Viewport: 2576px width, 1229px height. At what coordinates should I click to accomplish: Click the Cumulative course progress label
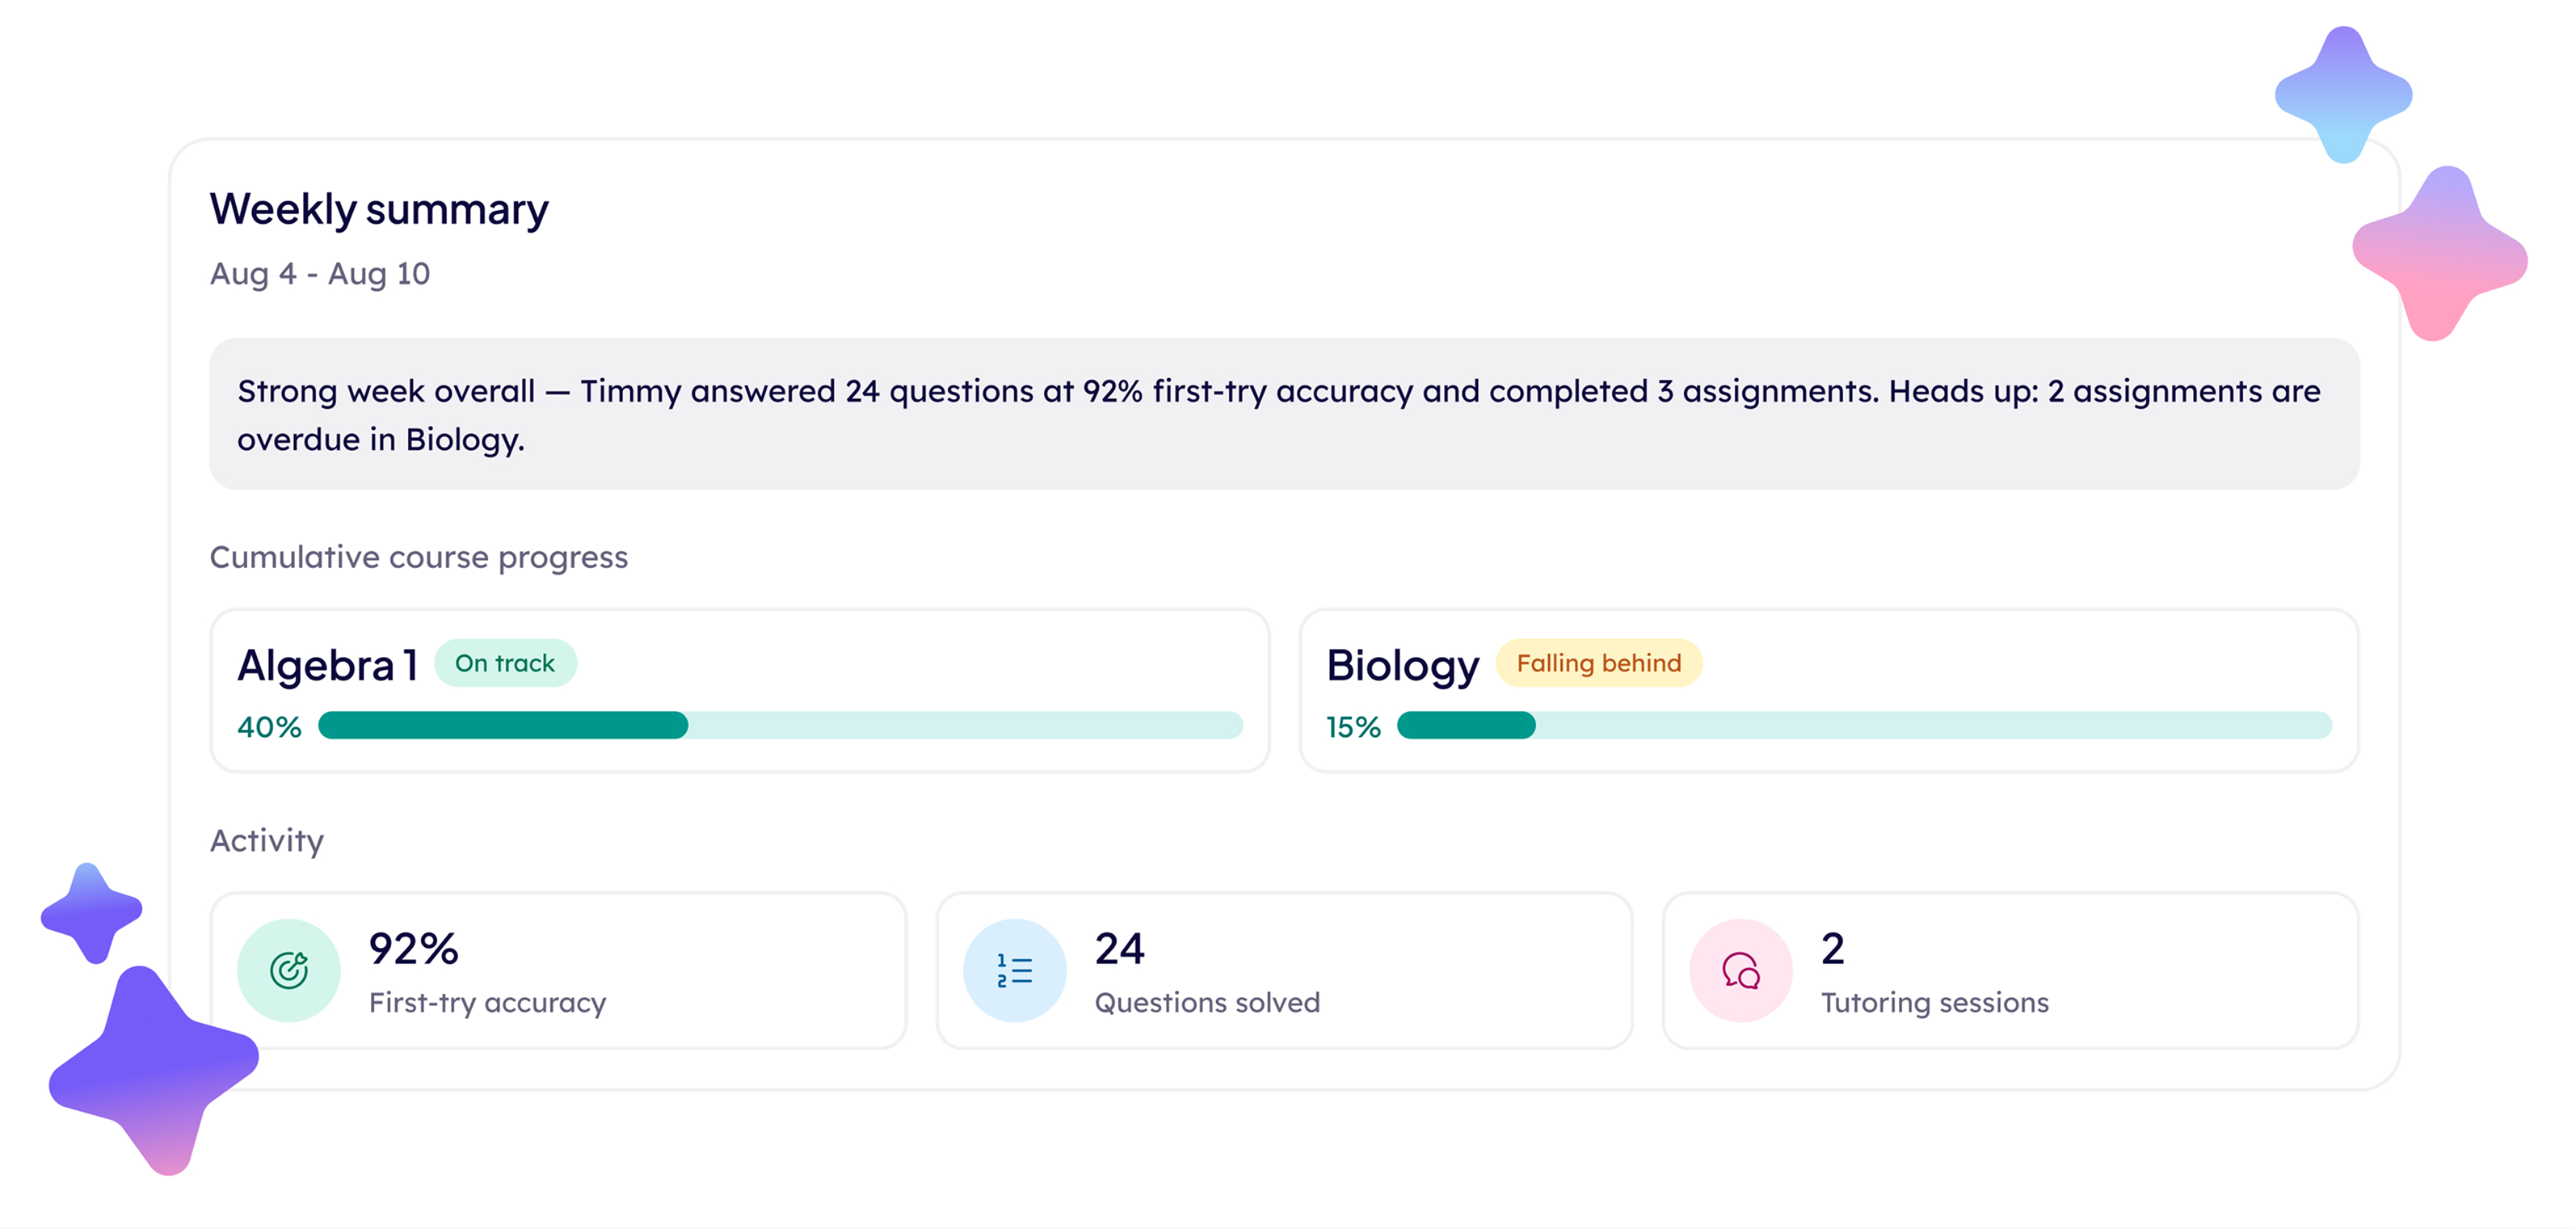[x=419, y=557]
